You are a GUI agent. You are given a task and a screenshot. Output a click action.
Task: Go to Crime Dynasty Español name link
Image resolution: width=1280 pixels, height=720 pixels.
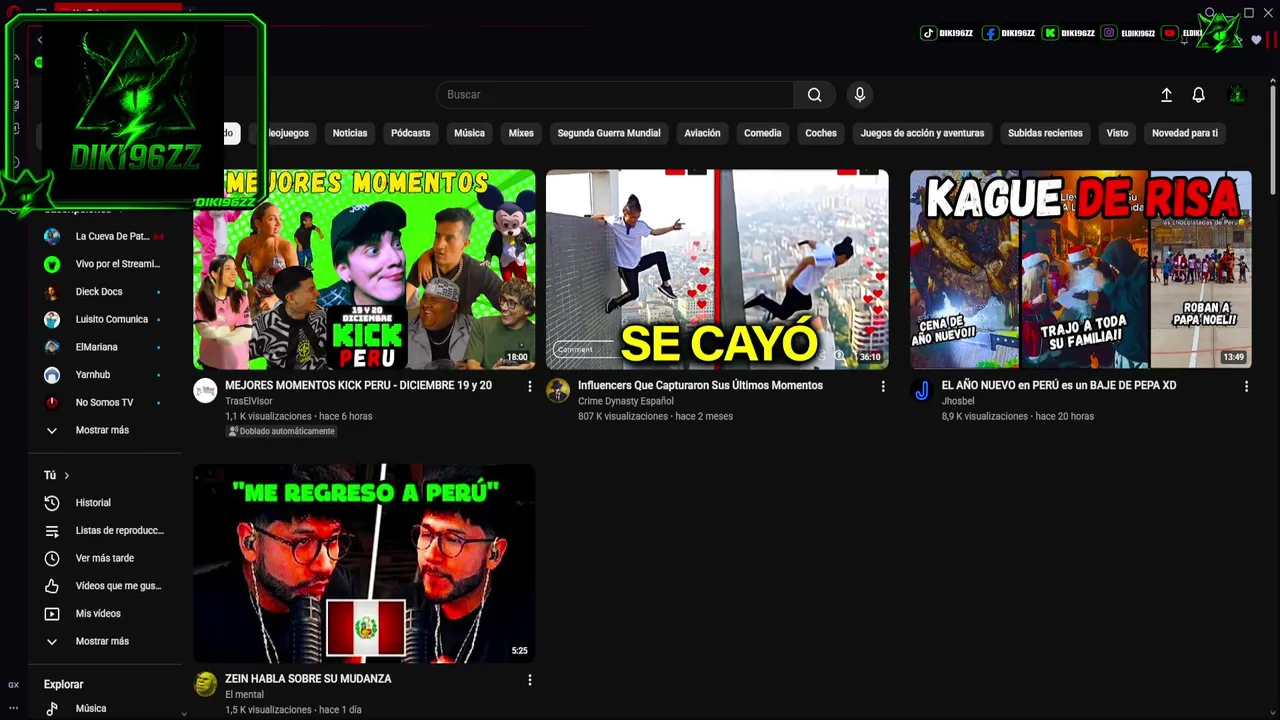click(626, 401)
